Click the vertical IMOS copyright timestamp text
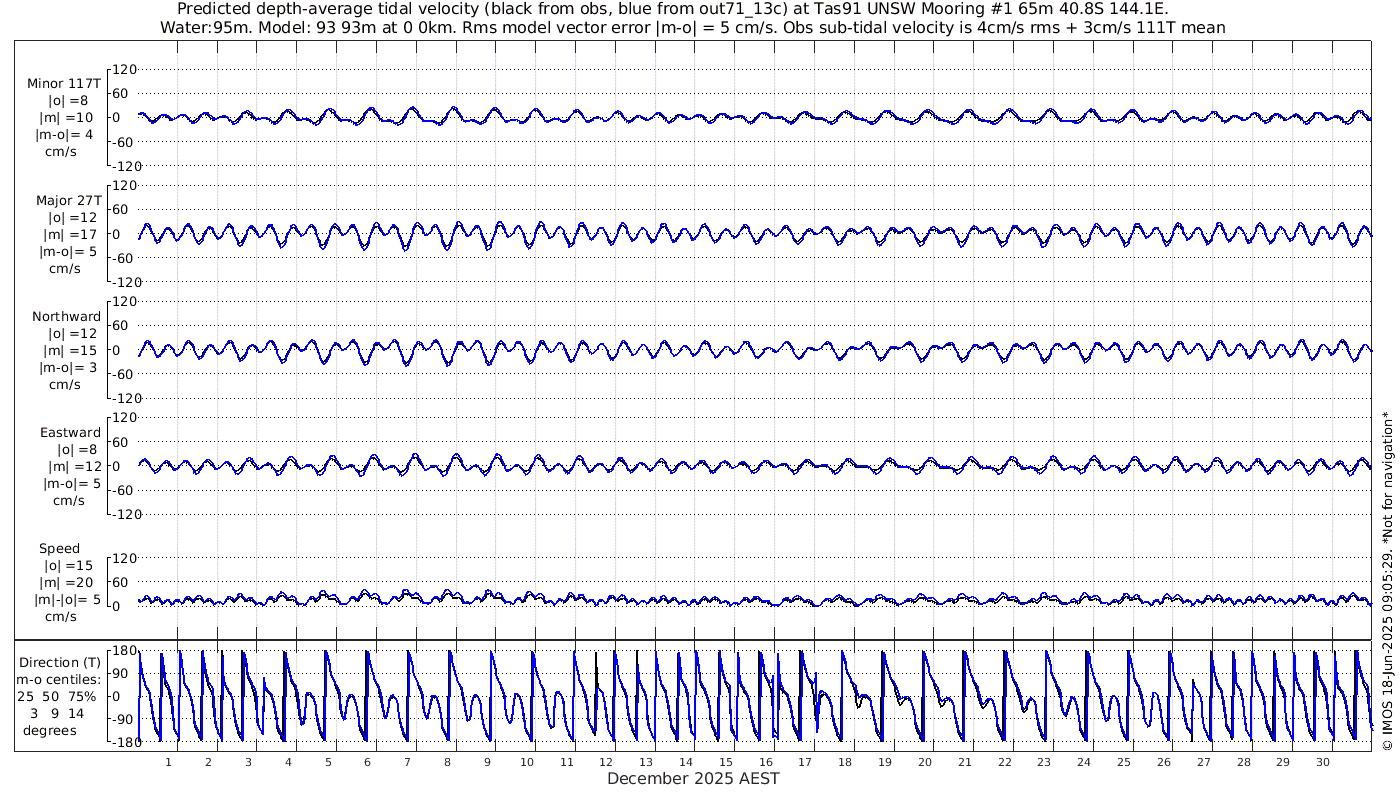 [x=1386, y=580]
